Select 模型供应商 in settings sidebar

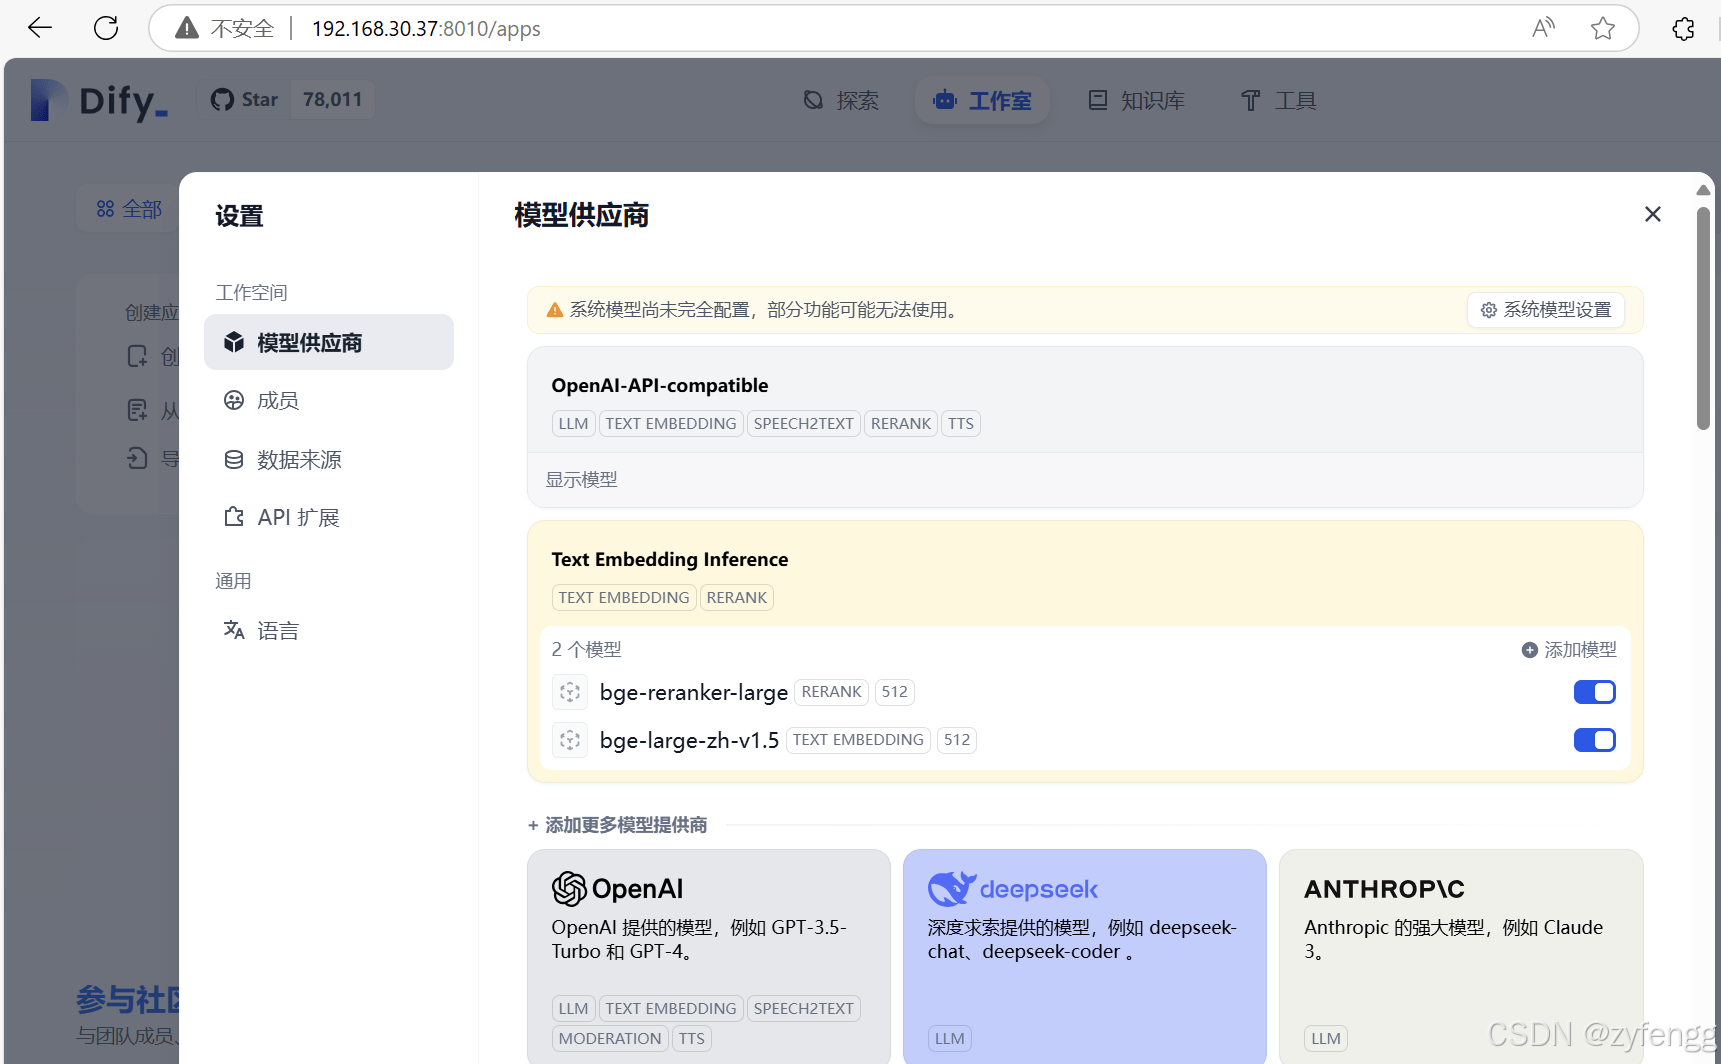pyautogui.click(x=329, y=342)
